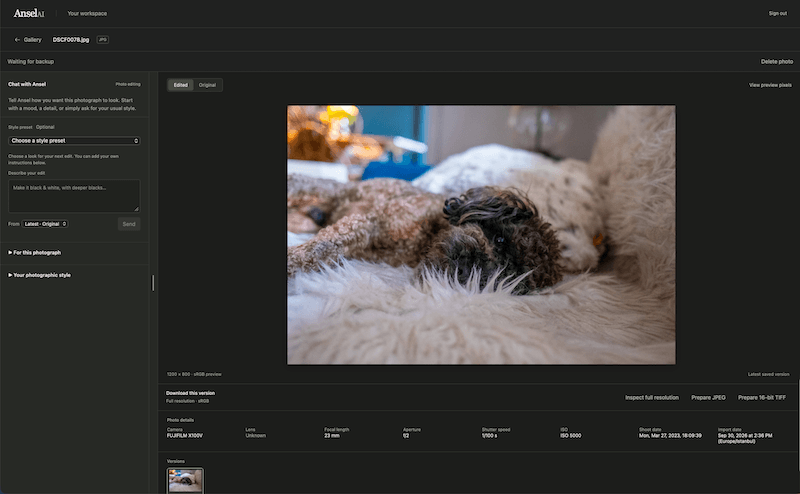
Task: Click Prepare JPEG
Action: pyautogui.click(x=708, y=398)
